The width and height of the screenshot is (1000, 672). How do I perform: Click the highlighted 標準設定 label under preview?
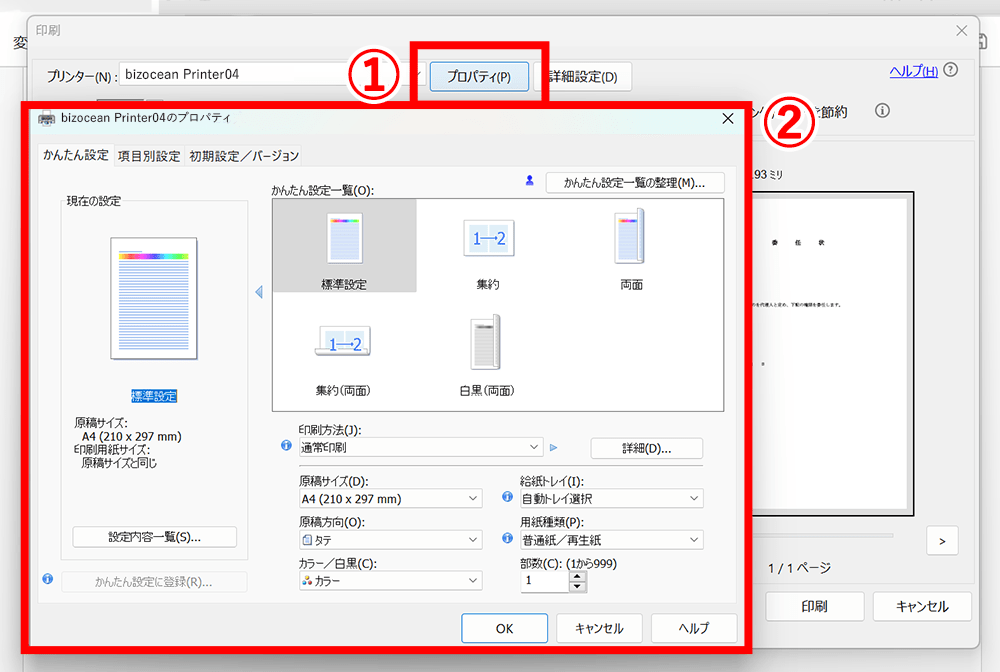coord(154,396)
